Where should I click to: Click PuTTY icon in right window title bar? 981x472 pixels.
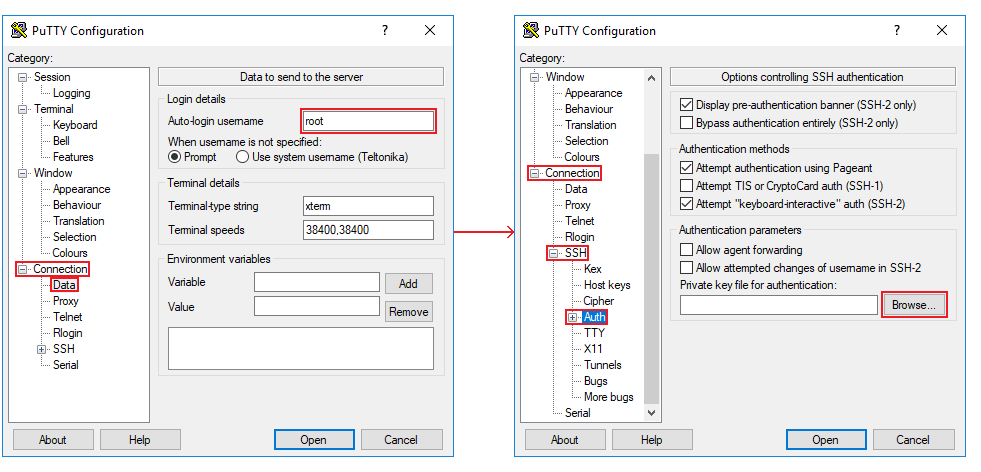[x=530, y=30]
